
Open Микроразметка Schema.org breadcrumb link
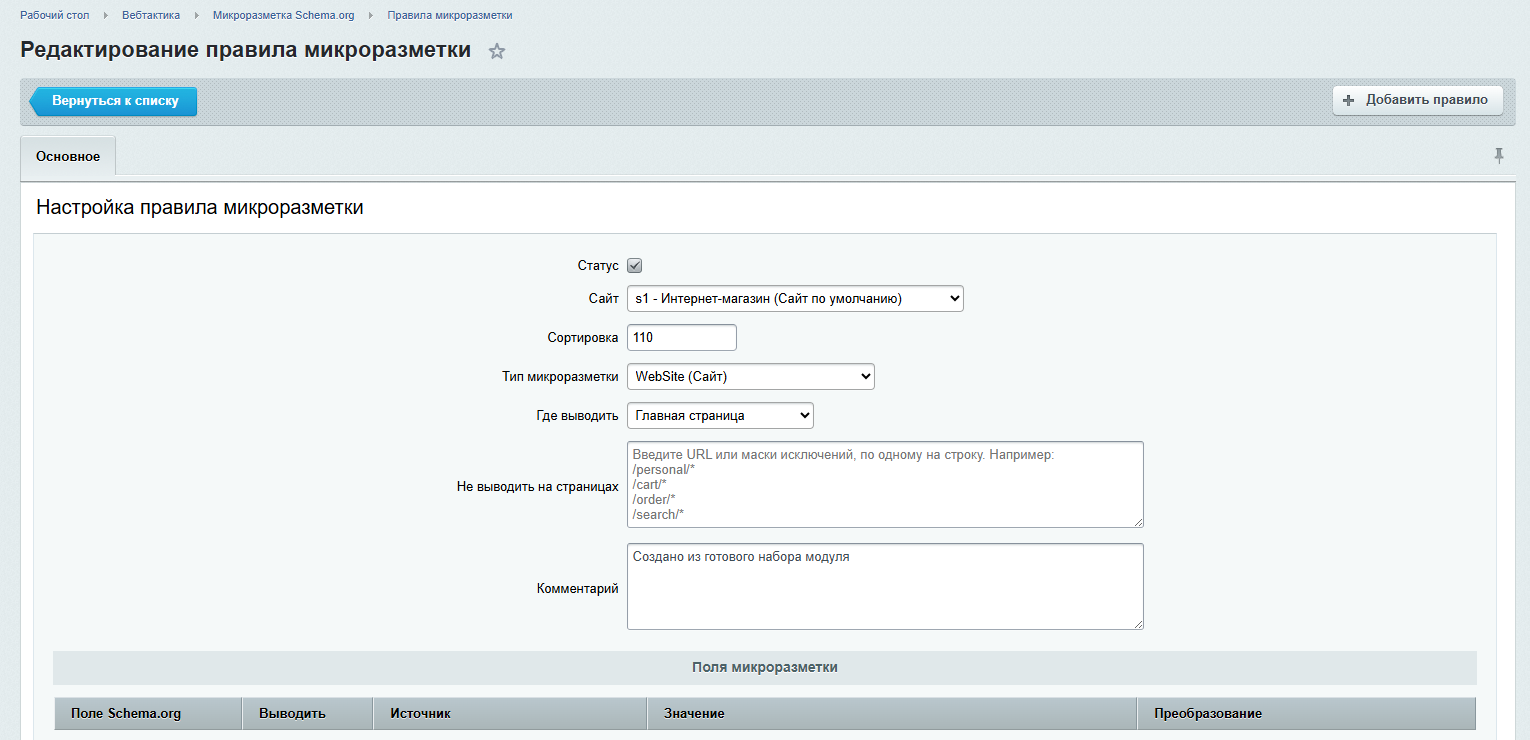pos(283,16)
